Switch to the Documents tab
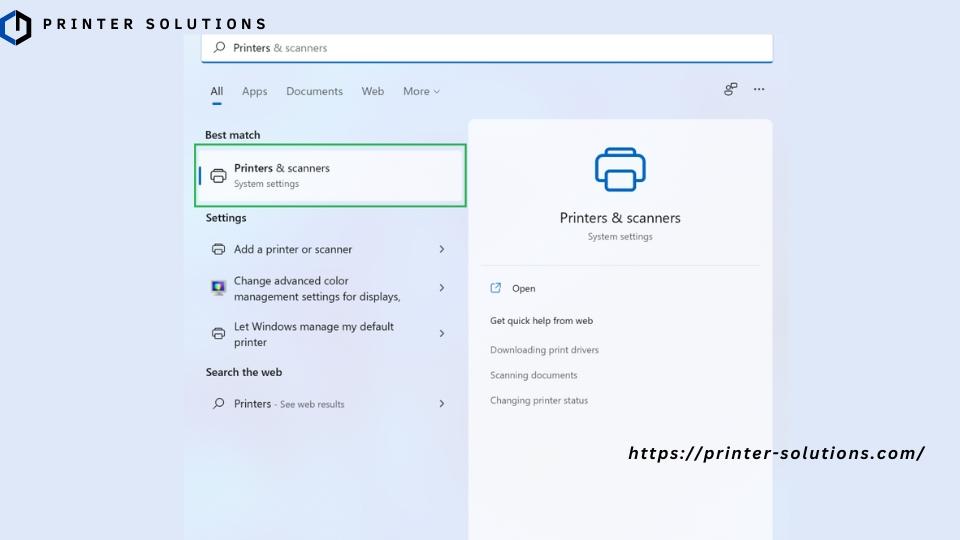Viewport: 960px width, 540px height. click(314, 91)
